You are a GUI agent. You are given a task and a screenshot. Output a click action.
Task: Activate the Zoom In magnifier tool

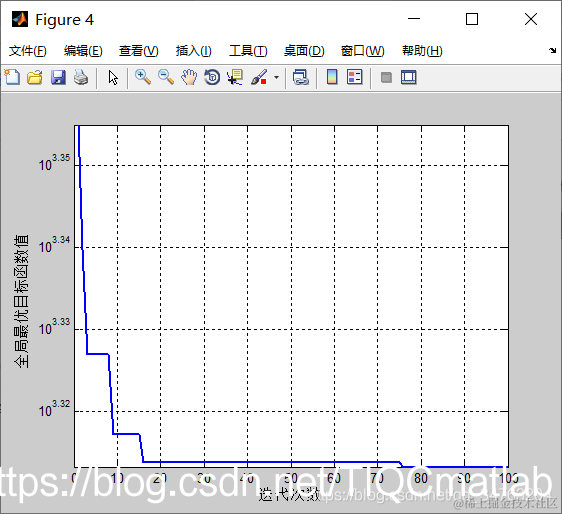tap(143, 77)
